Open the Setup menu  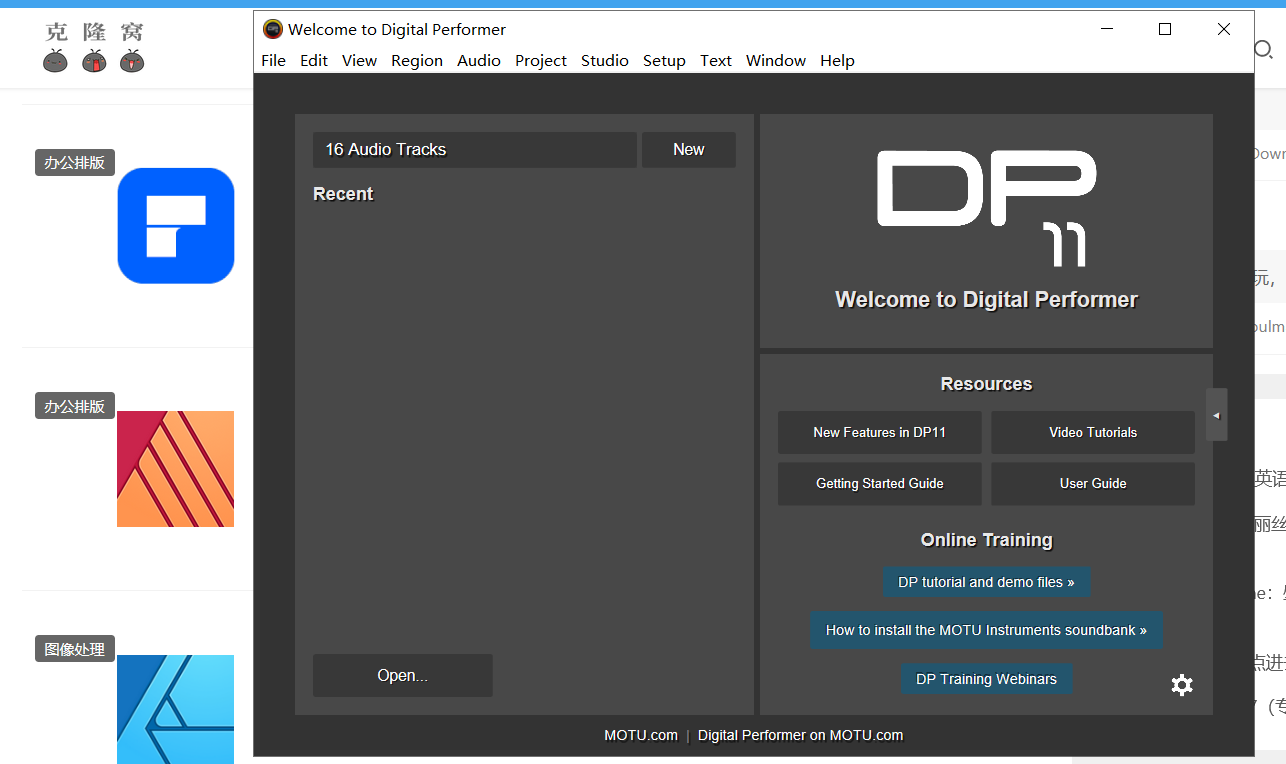pos(664,61)
